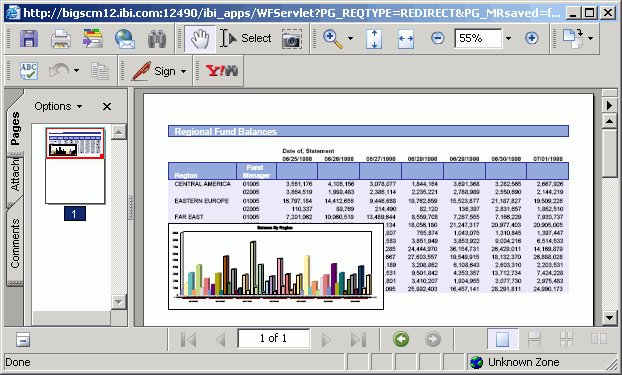This screenshot has width=622, height=375.
Task: Click the First Page navigation button
Action: 188,340
